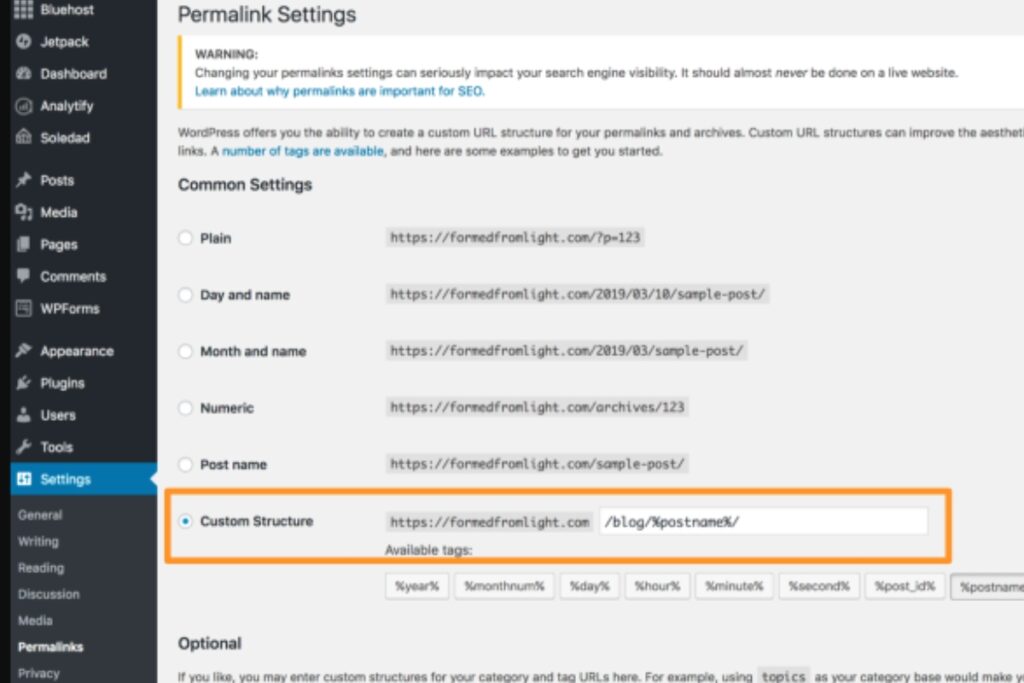1024x683 pixels.
Task: Select the Tools wrench icon
Action: tap(24, 447)
